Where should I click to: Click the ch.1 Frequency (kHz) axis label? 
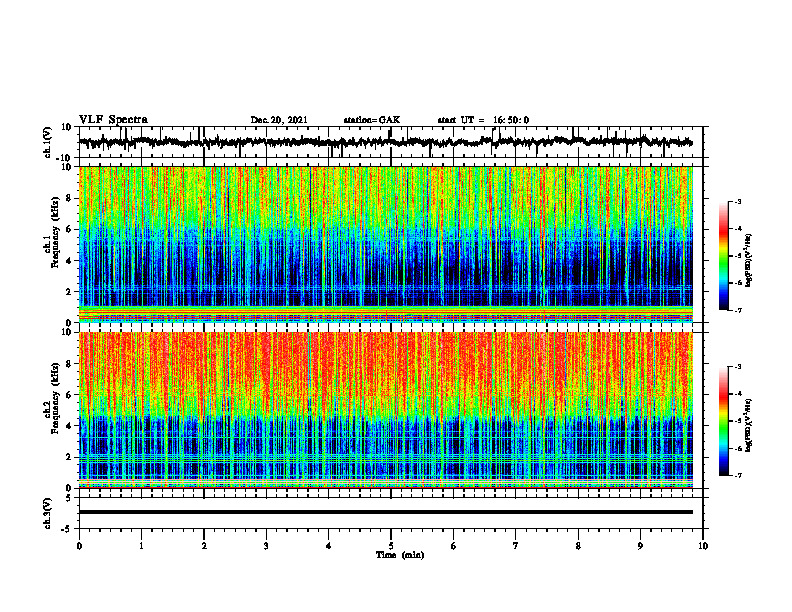(x=53, y=231)
